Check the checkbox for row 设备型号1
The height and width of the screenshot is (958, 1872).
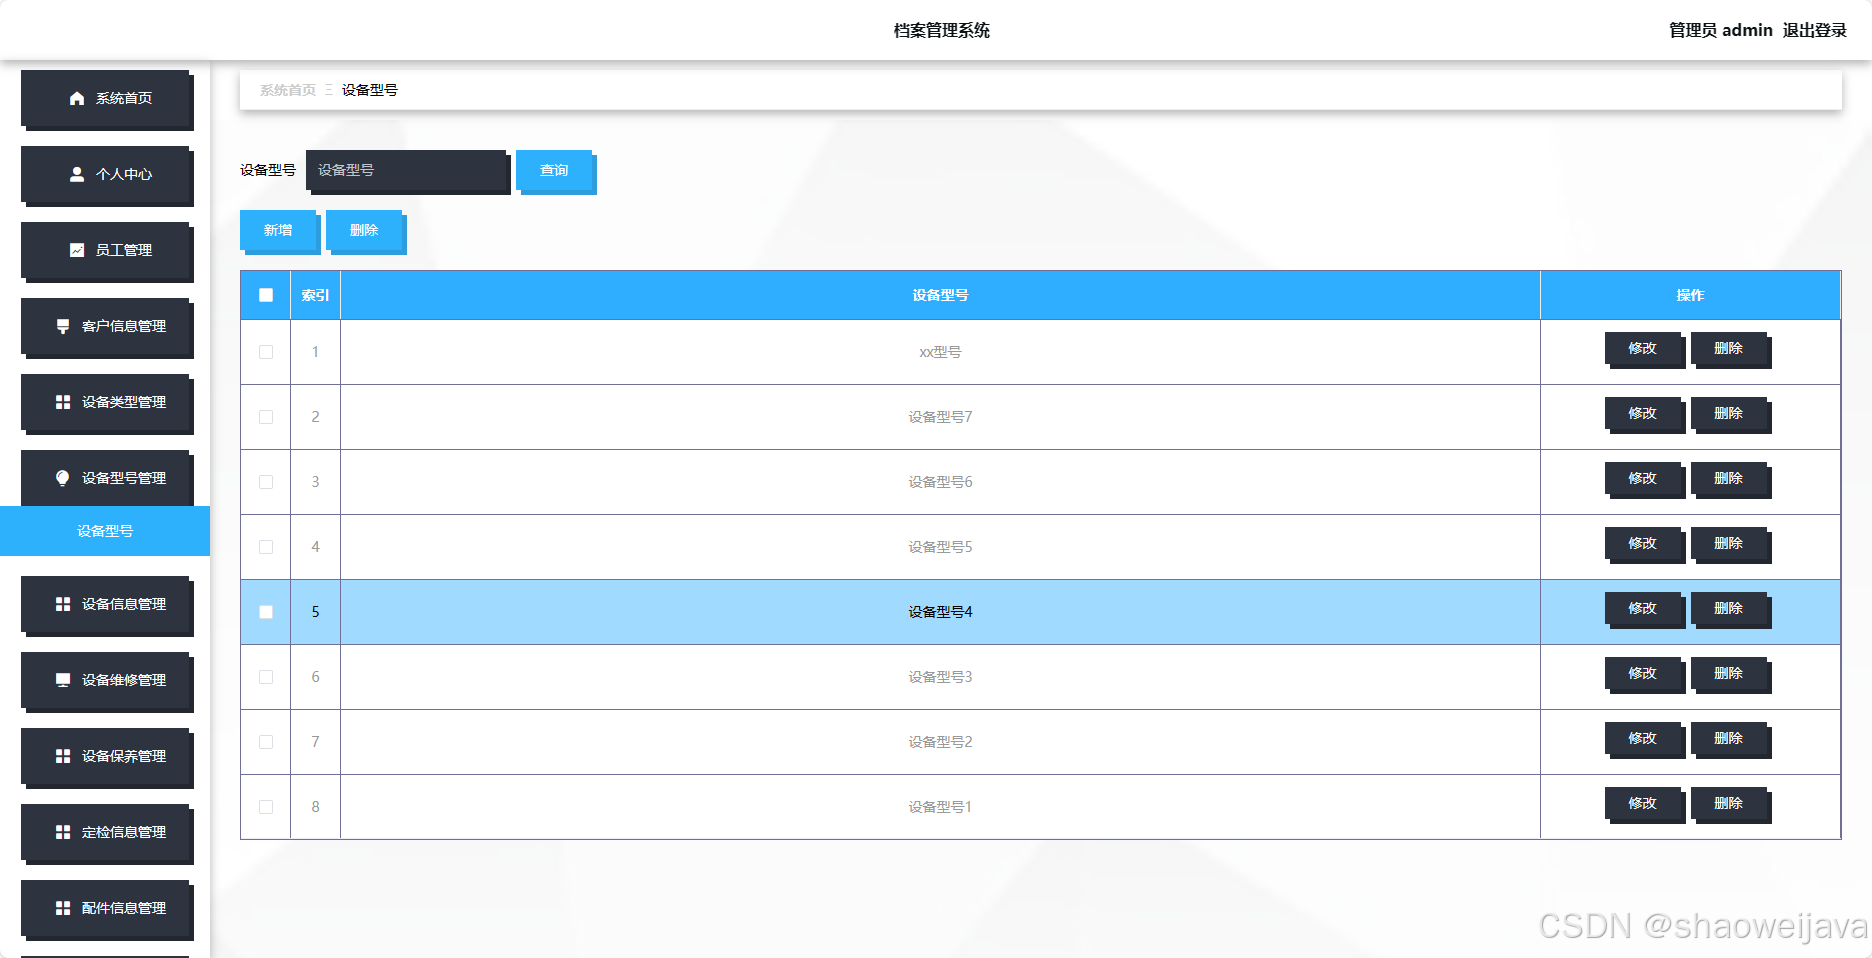(266, 807)
